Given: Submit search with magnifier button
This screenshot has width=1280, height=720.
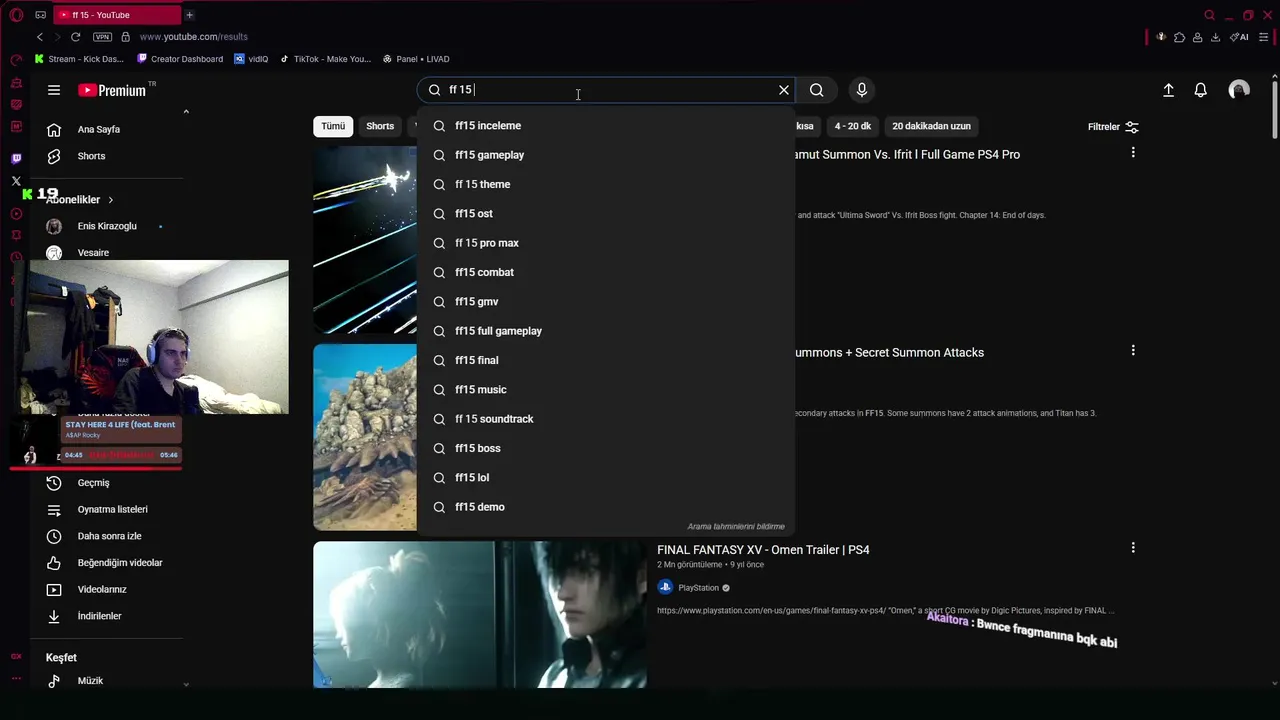Looking at the screenshot, I should pyautogui.click(x=817, y=90).
